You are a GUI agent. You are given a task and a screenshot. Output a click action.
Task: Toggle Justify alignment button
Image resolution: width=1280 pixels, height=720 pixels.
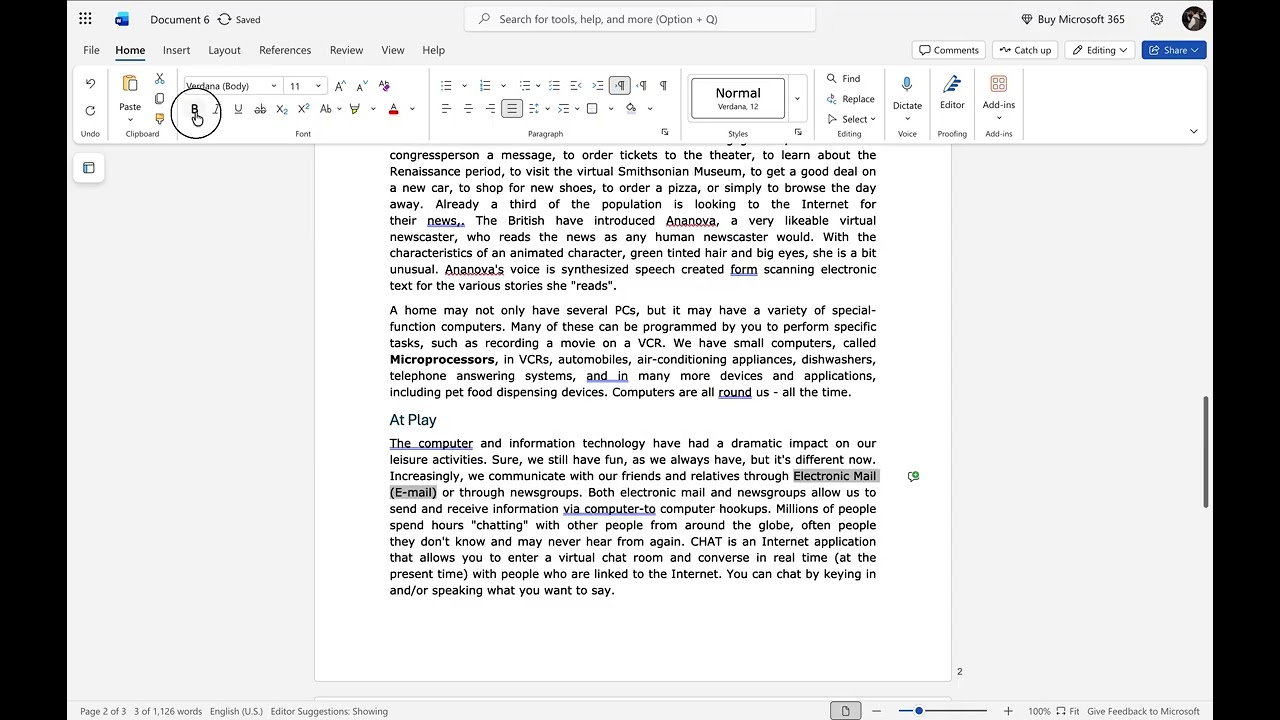(x=512, y=109)
